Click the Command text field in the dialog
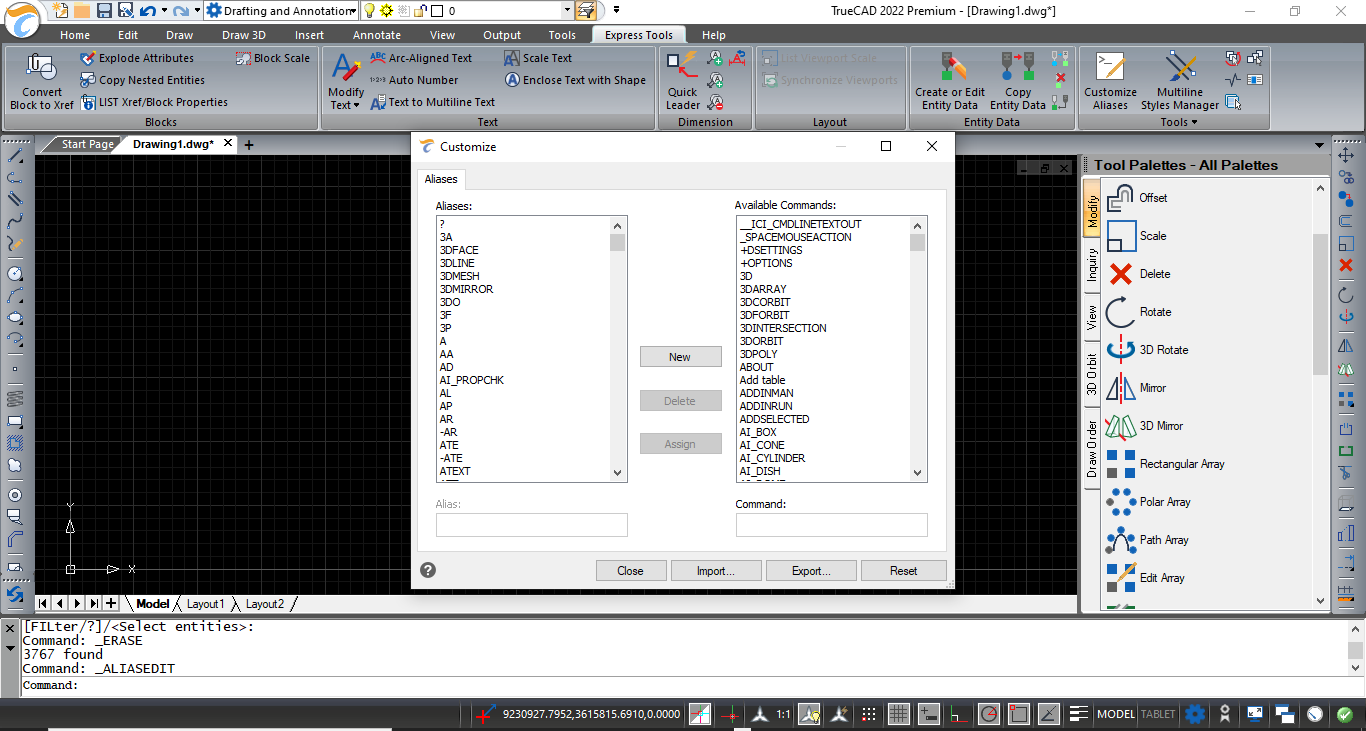The image size is (1366, 731). pos(832,525)
